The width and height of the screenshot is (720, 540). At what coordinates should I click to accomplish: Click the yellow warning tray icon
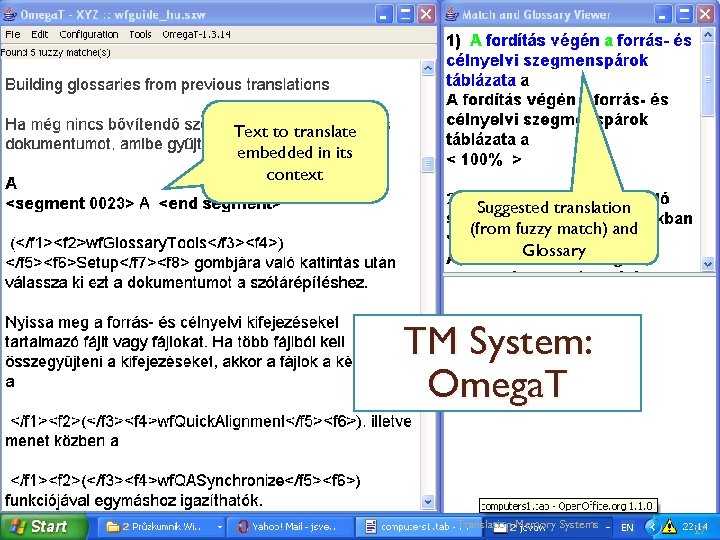669,526
